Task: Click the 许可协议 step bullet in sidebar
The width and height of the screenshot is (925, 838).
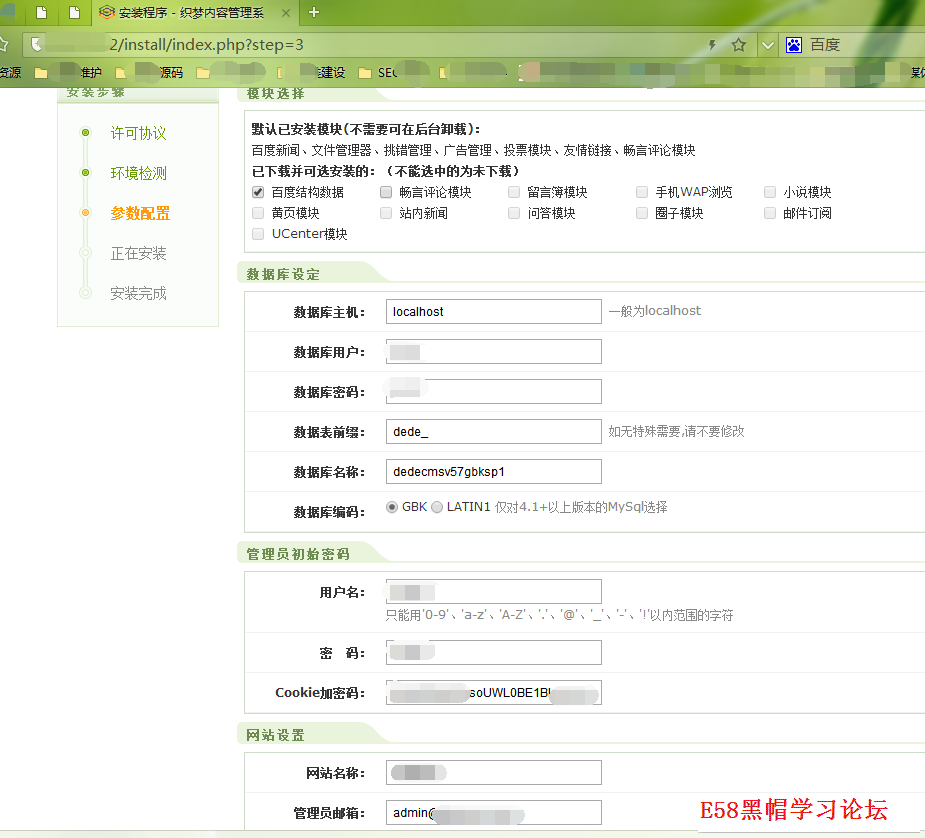Action: pos(86,133)
